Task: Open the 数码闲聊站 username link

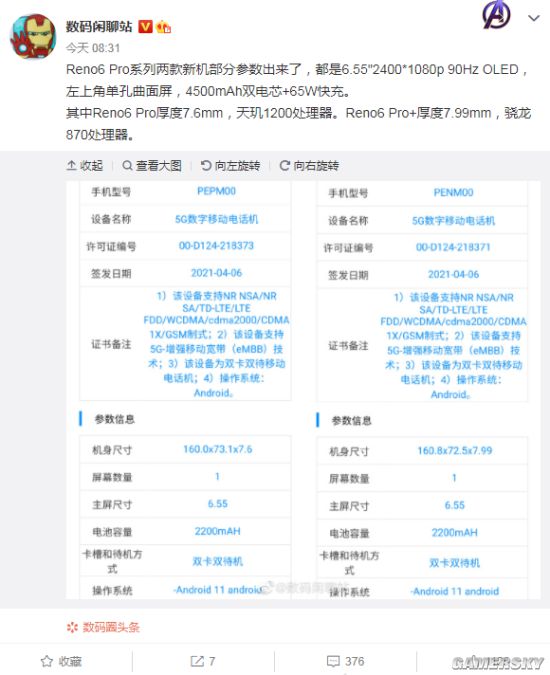Action: [x=99, y=27]
